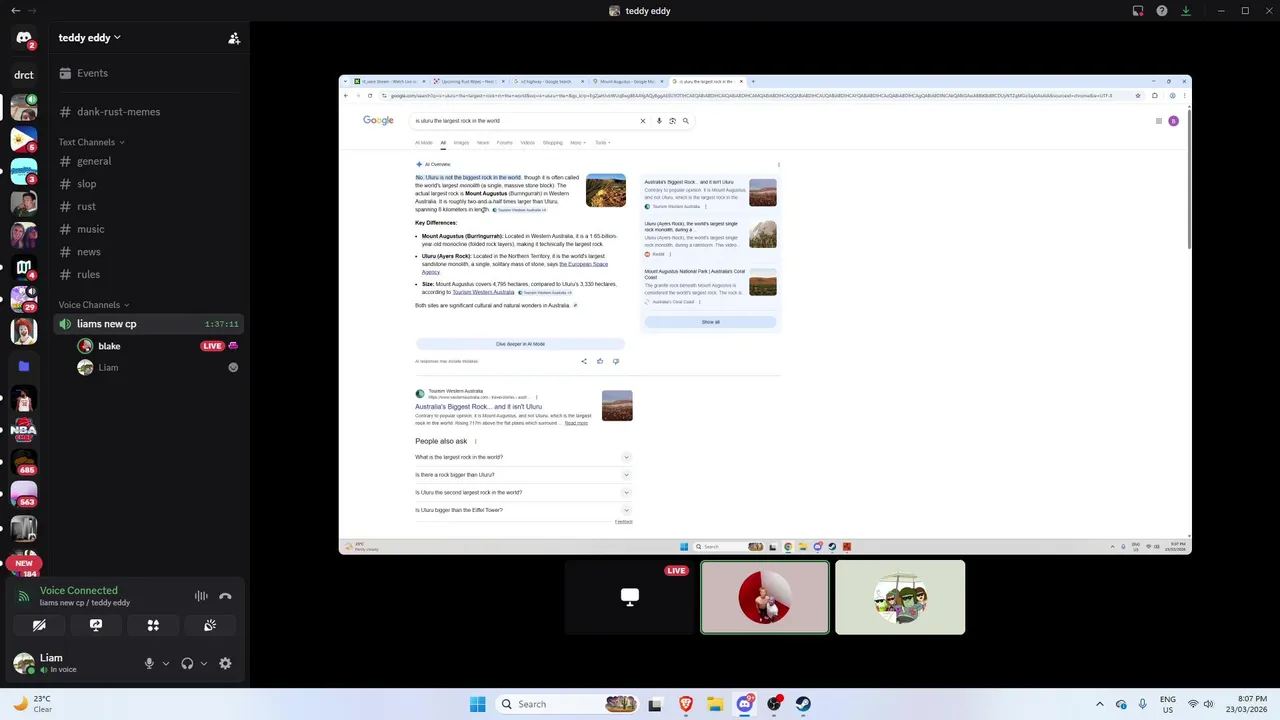The image size is (1280, 720).
Task: Select the liams new cp voice channel
Action: coord(148,324)
